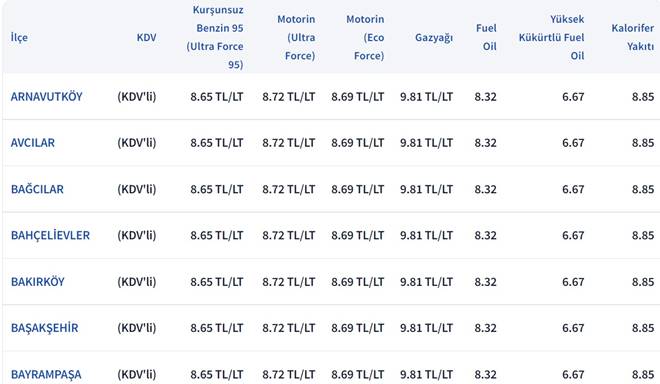Open the BAHÇELİEVLER district link
This screenshot has height=384, width=660.
[x=50, y=235]
